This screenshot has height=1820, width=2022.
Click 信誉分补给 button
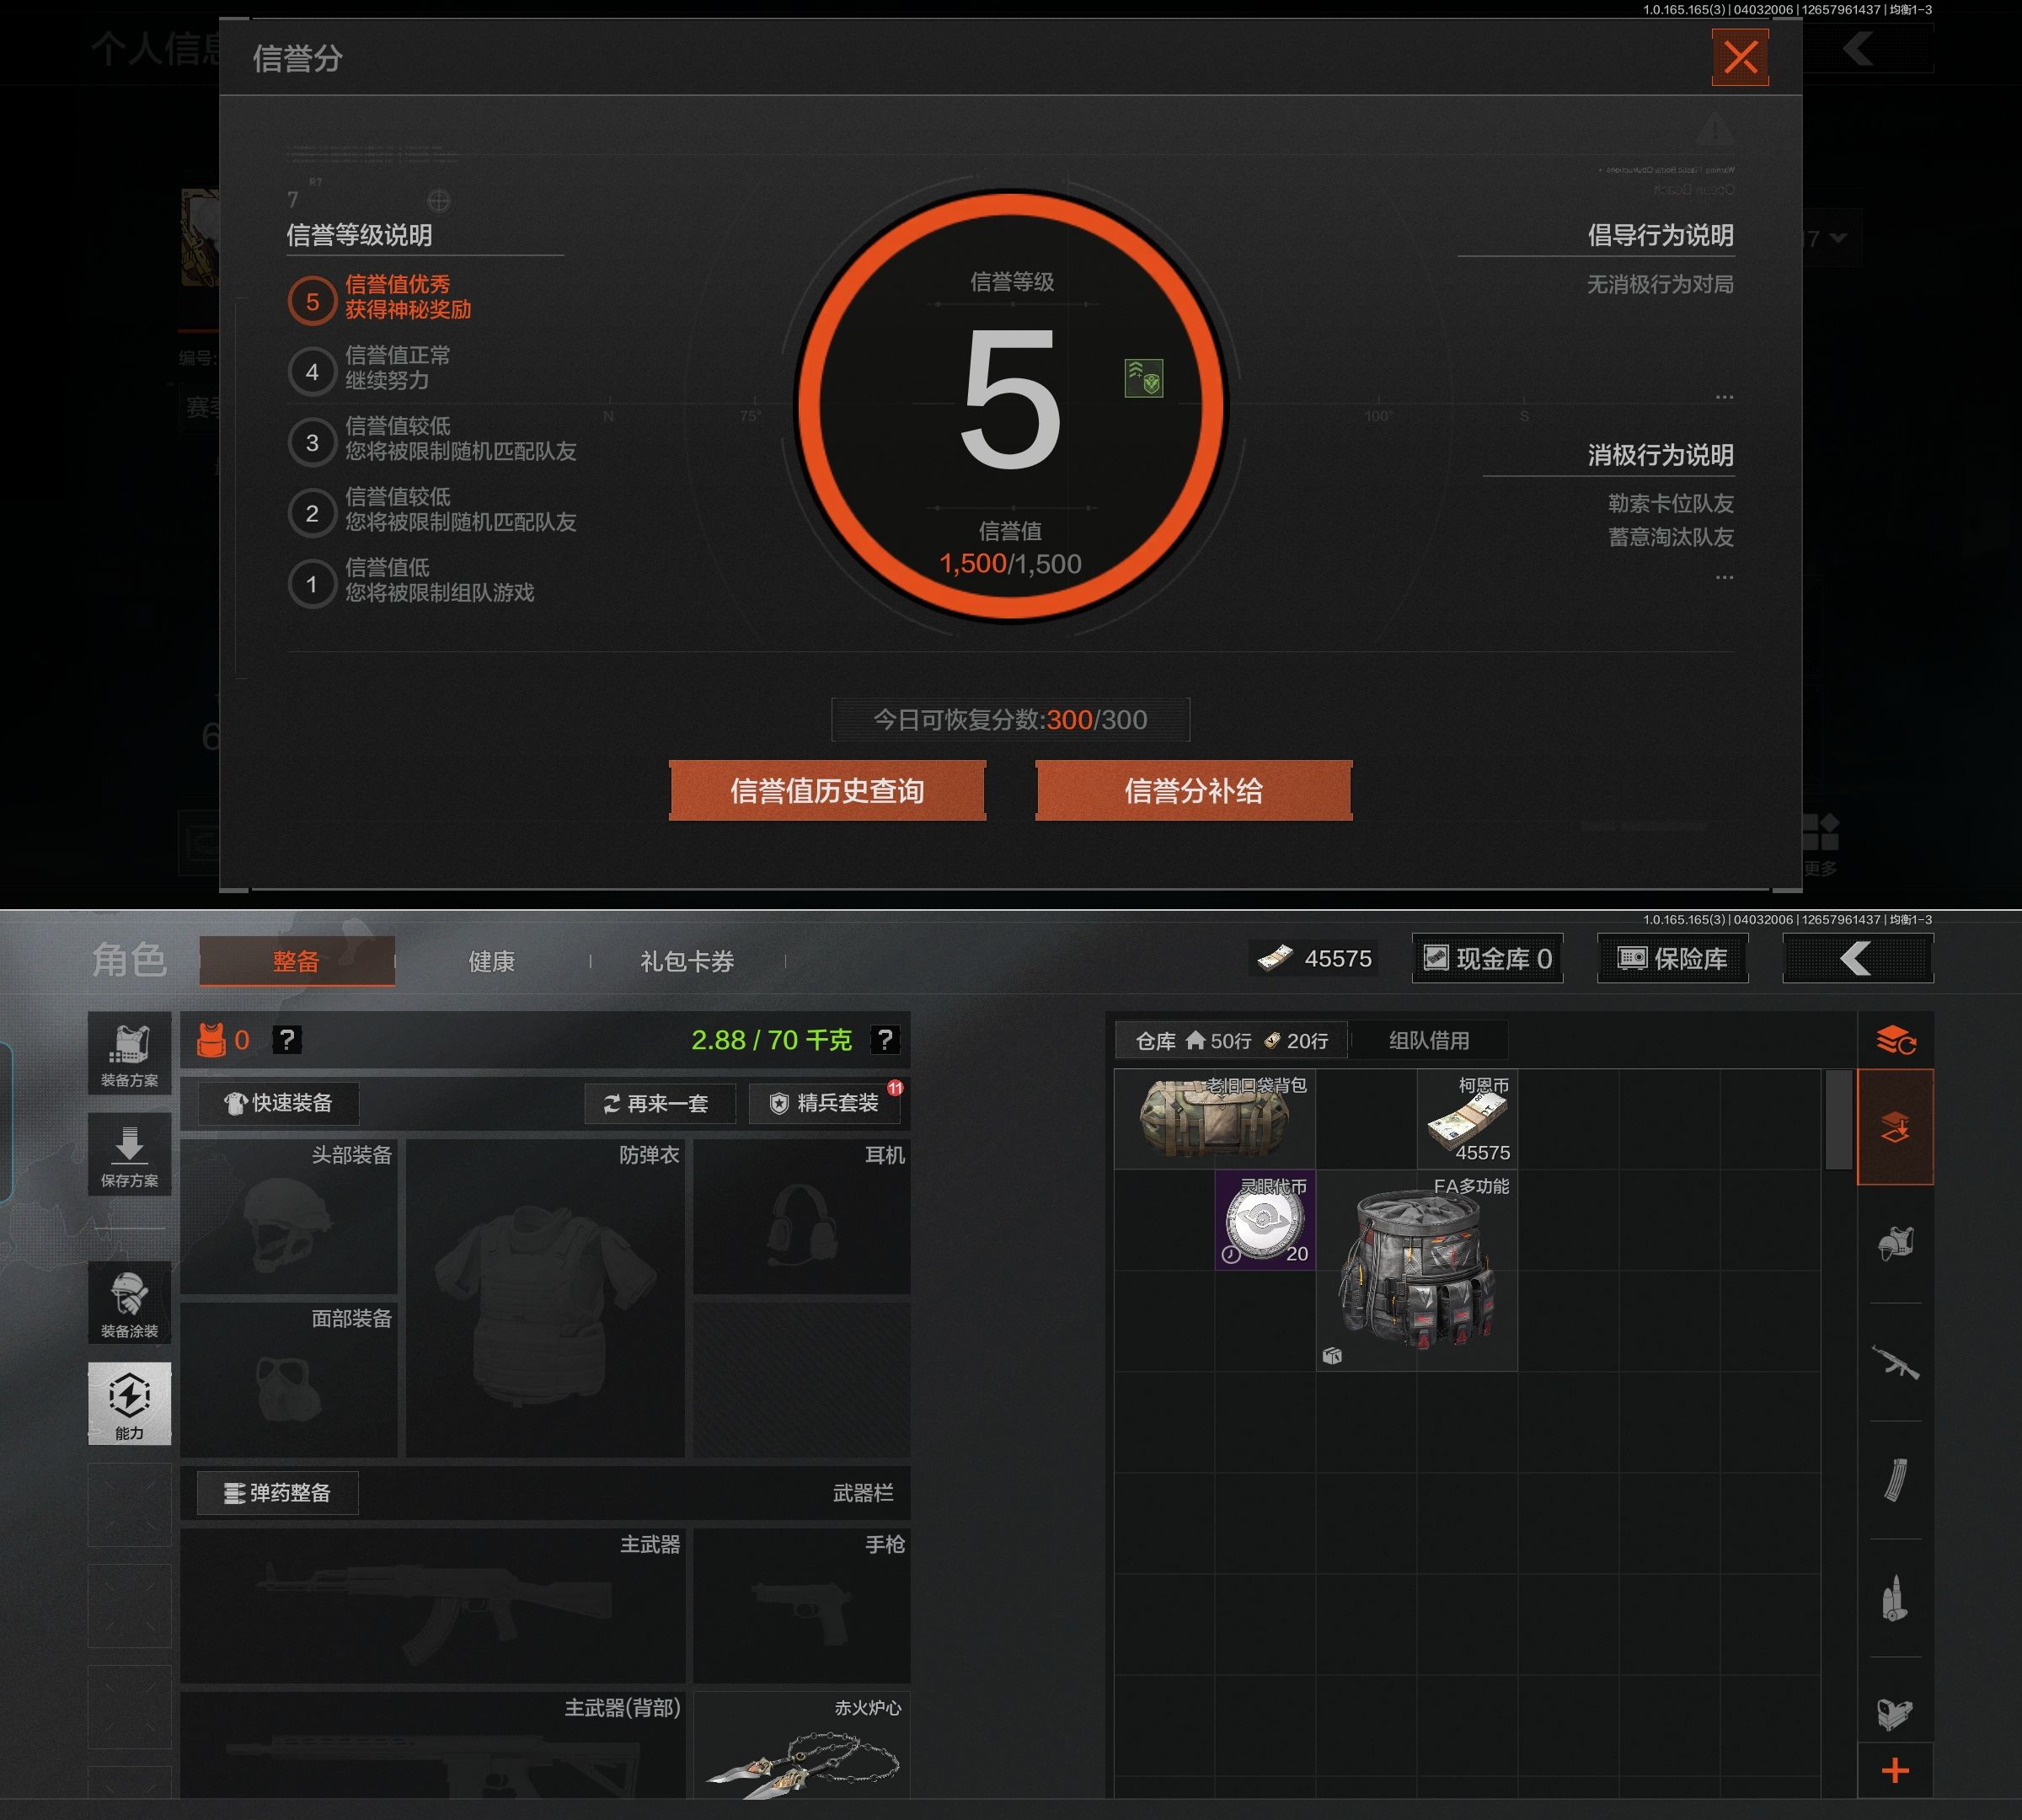[x=1193, y=791]
